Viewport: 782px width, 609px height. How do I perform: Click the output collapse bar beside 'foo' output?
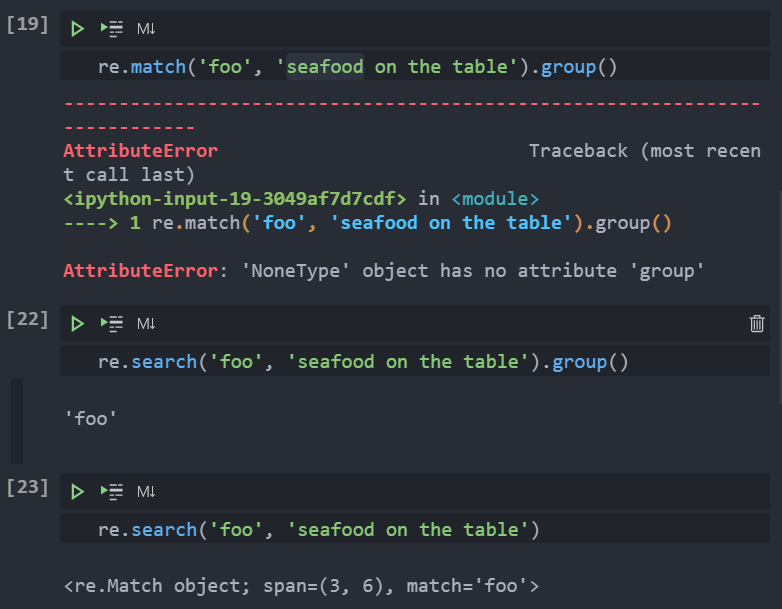(x=17, y=420)
